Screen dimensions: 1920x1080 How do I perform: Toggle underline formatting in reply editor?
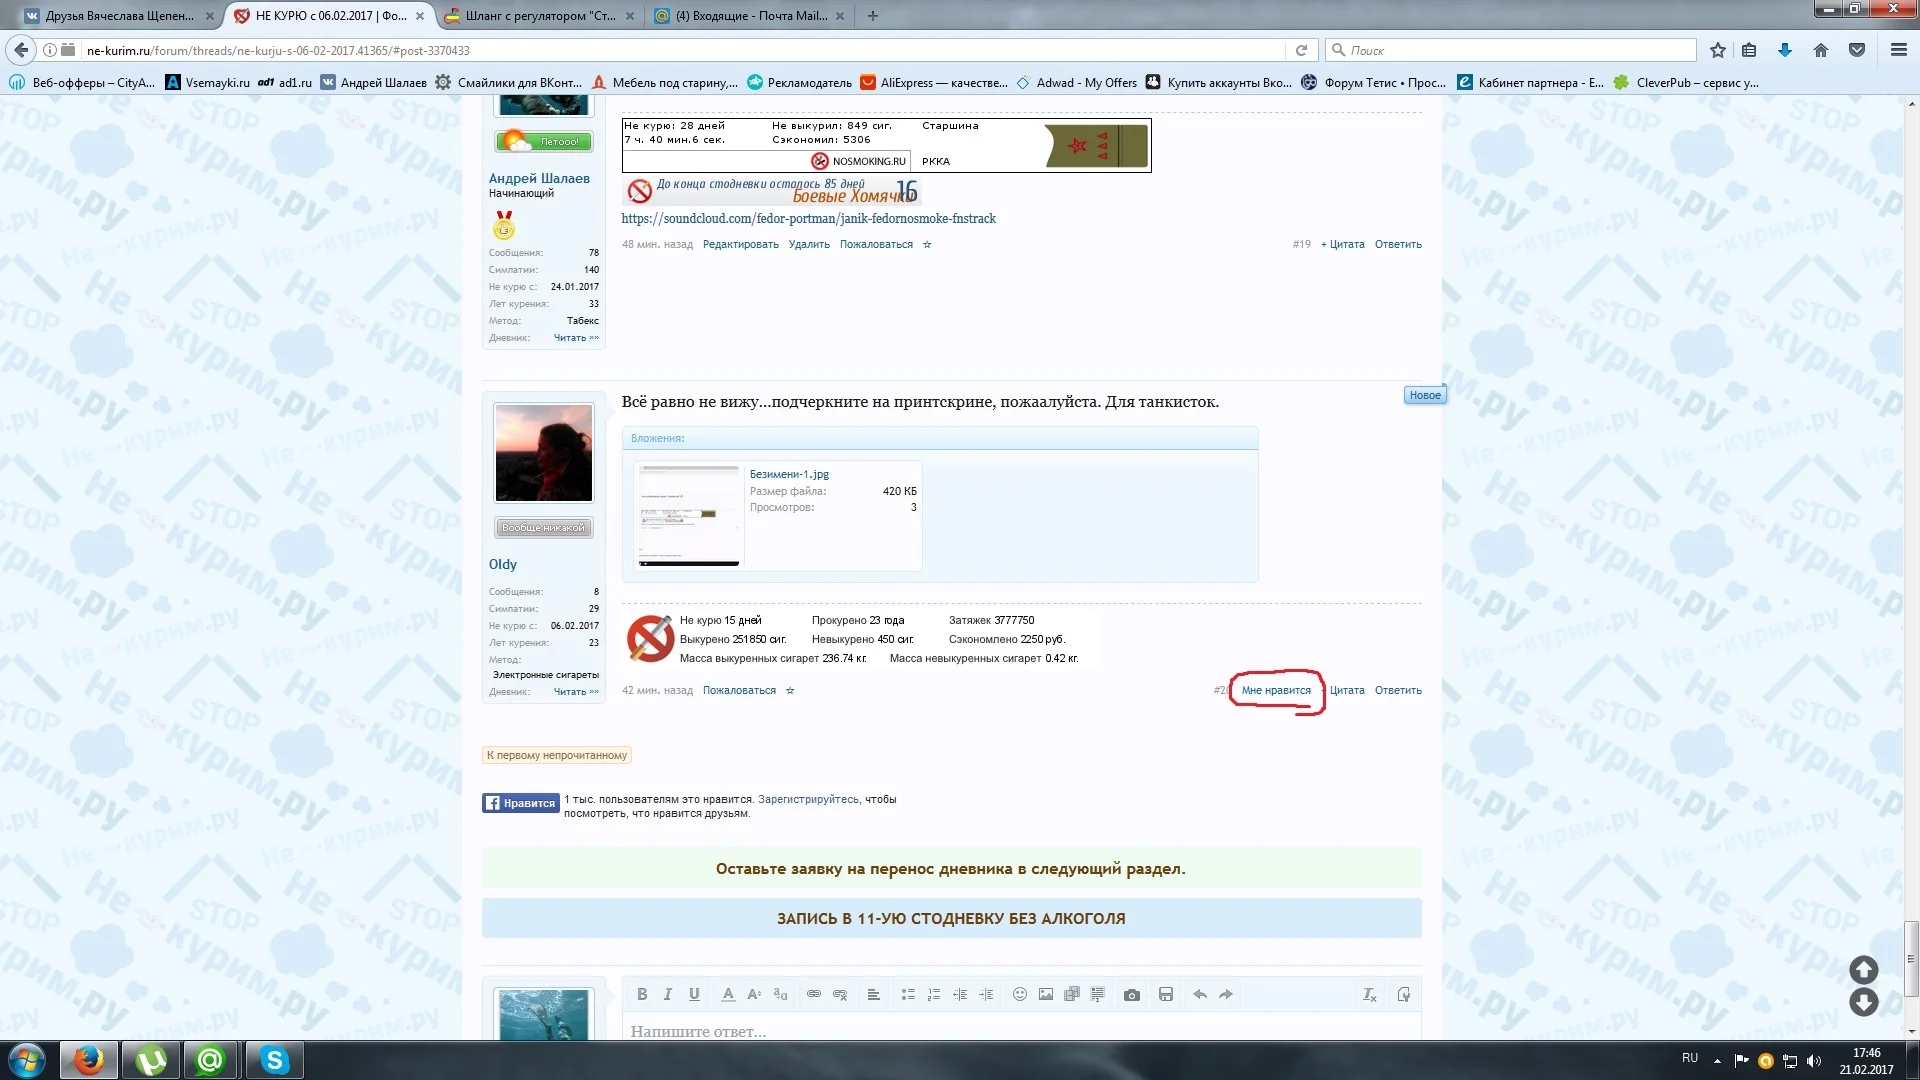pyautogui.click(x=694, y=994)
